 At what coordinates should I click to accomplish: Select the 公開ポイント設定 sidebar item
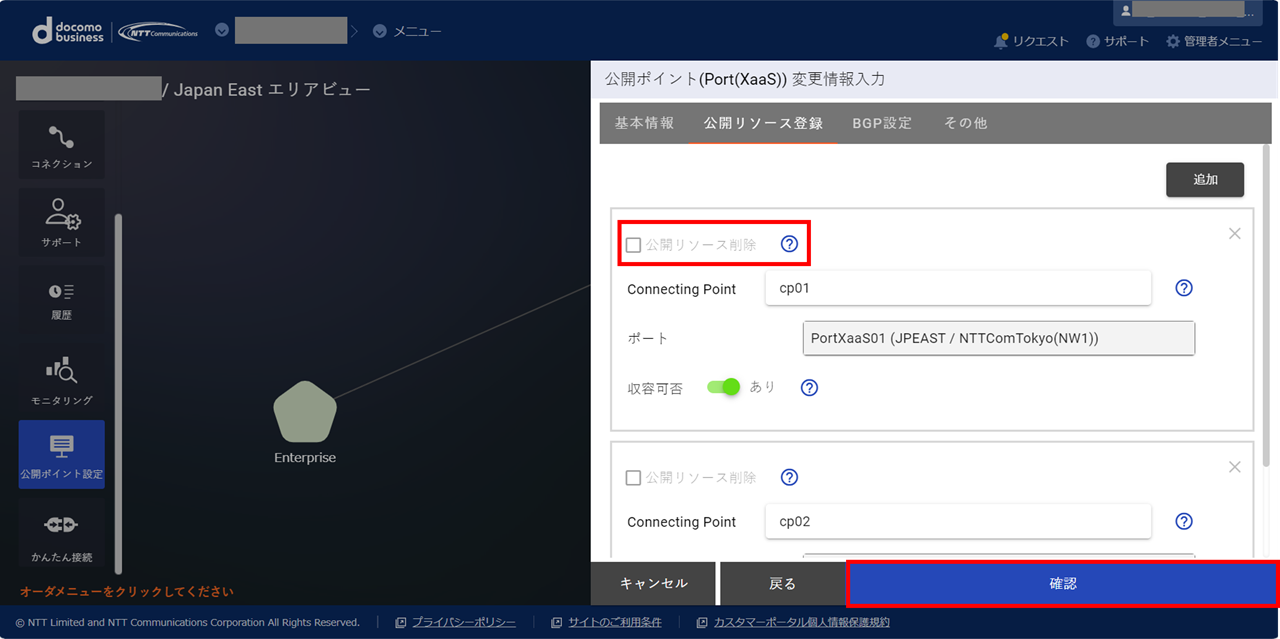tap(62, 454)
